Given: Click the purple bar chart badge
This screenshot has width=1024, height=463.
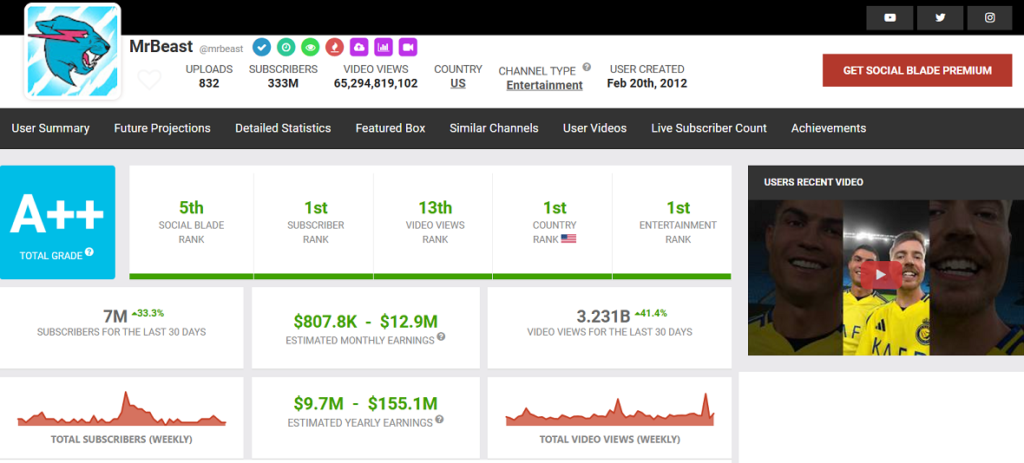Looking at the screenshot, I should pyautogui.click(x=383, y=47).
